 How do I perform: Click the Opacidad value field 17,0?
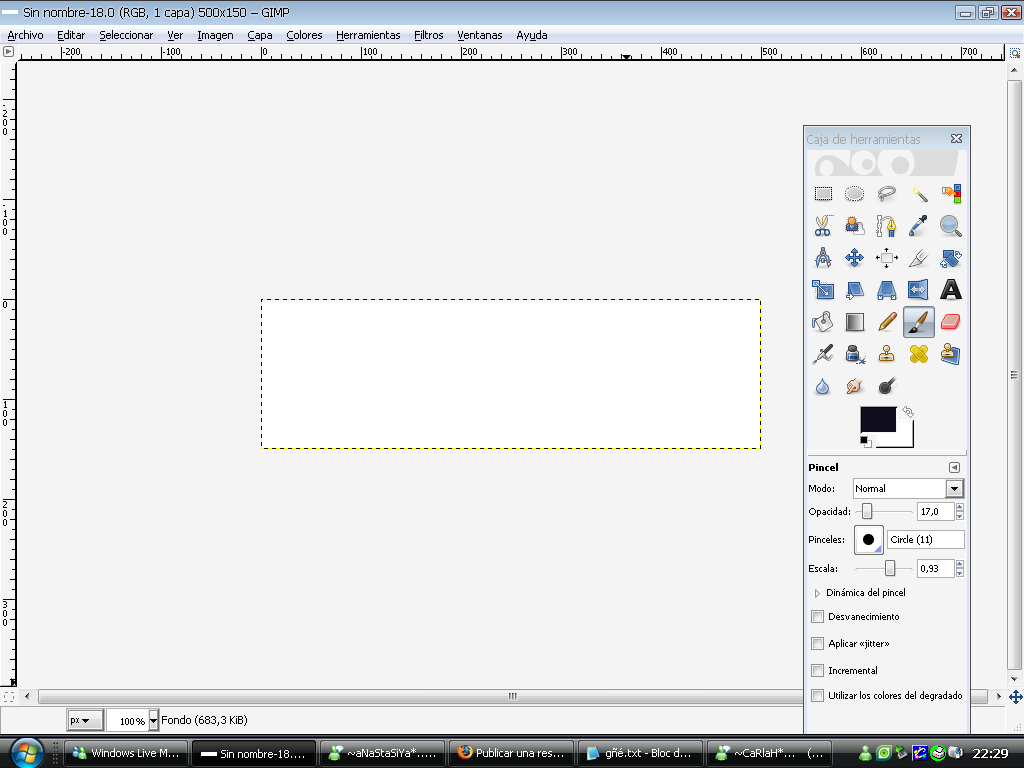click(x=935, y=511)
